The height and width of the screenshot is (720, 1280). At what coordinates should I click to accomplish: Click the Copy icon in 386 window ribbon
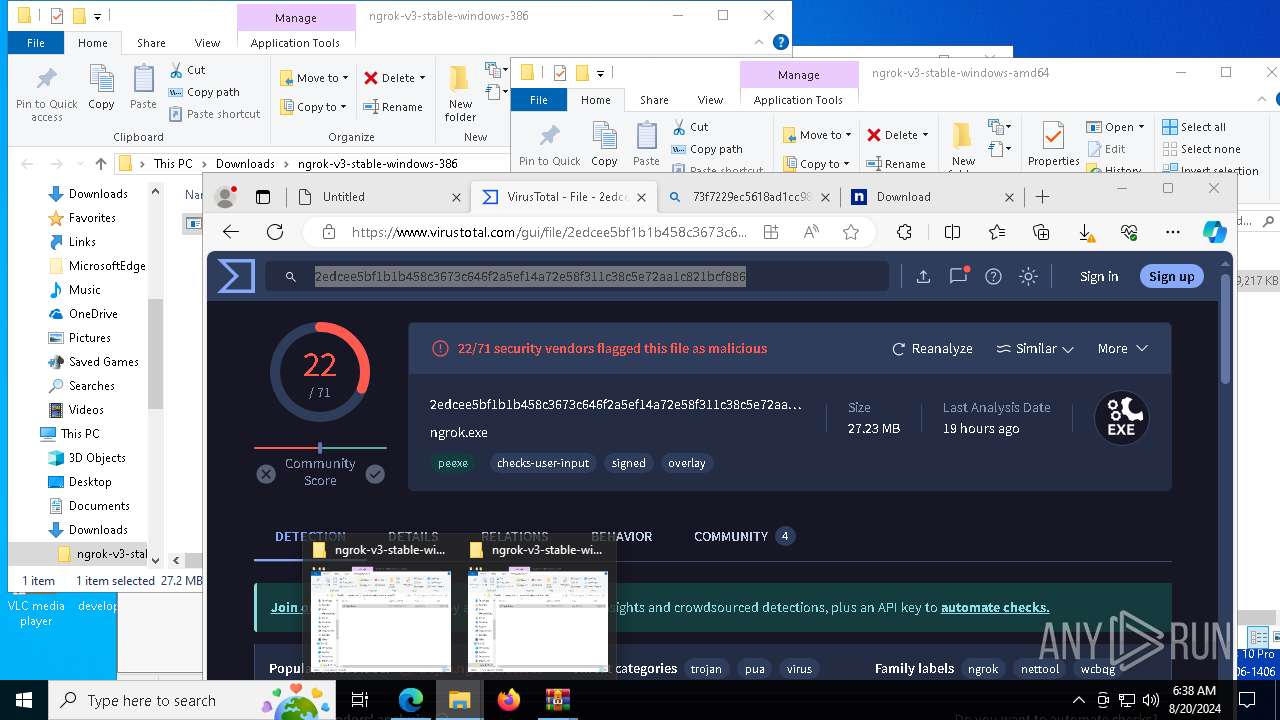tap(101, 88)
